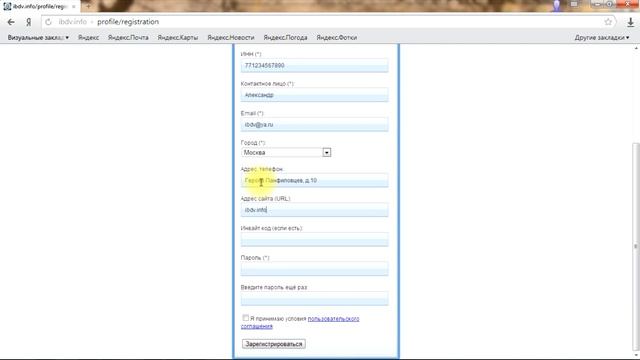The height and width of the screenshot is (360, 640).
Task: Focus the Контактное лицо field
Action: coord(314,95)
